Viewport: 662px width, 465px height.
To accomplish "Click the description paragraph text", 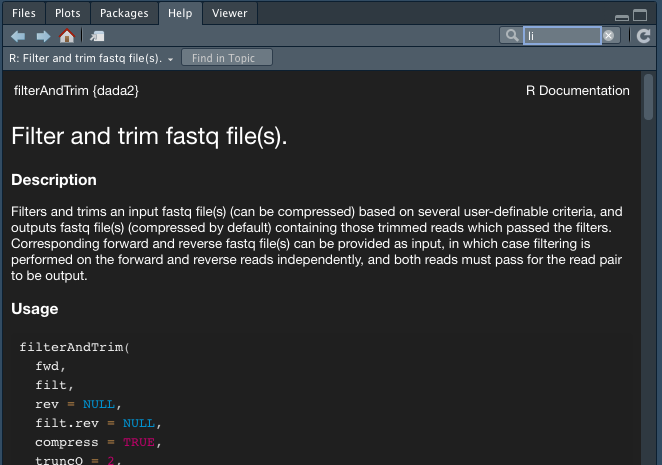I will coord(317,244).
